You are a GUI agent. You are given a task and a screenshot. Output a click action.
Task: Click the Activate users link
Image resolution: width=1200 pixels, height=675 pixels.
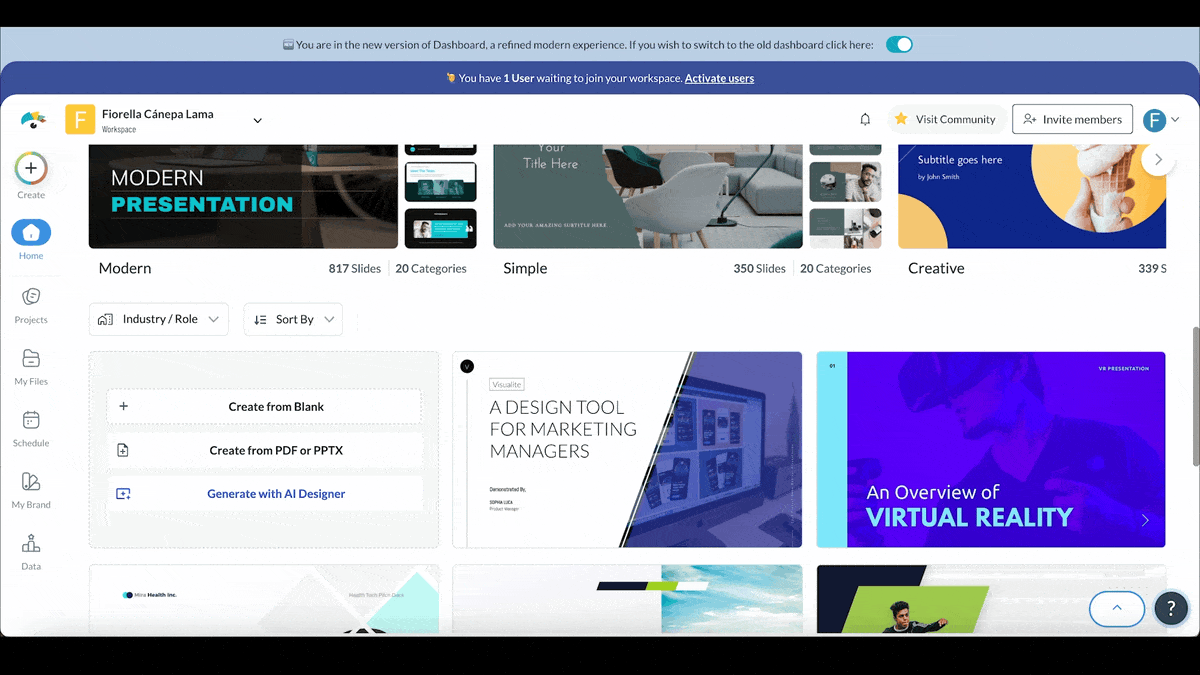719,78
